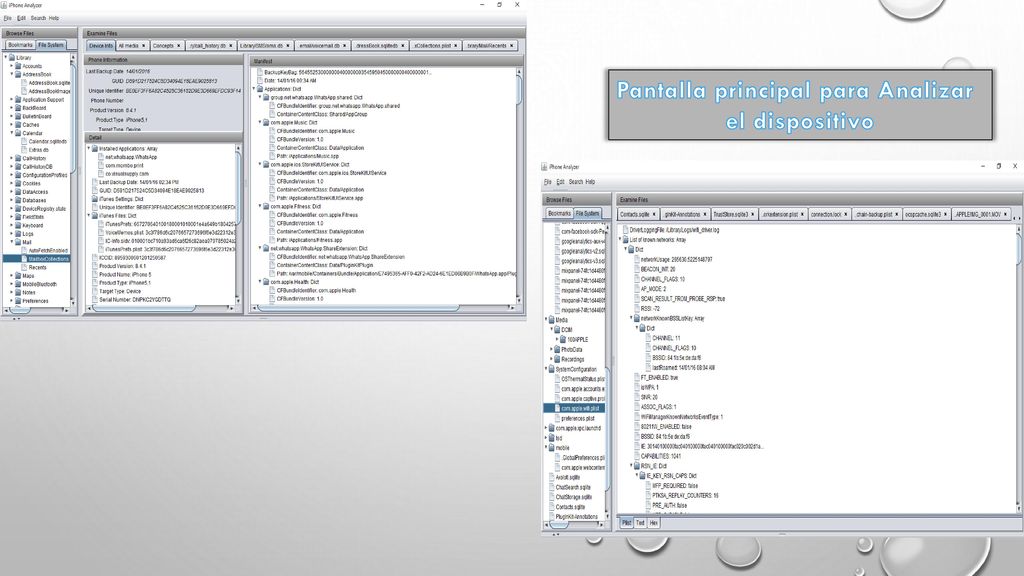Close the Contacts.sqlite tab in right window
1024x576 pixels.
click(x=654, y=214)
